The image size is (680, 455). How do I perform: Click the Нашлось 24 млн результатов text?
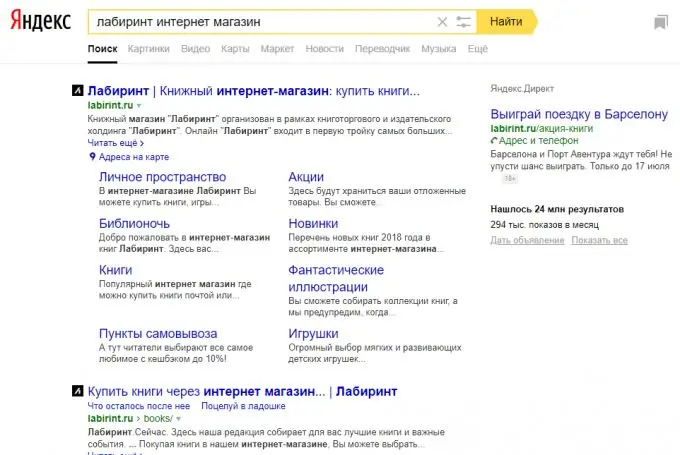pos(557,209)
